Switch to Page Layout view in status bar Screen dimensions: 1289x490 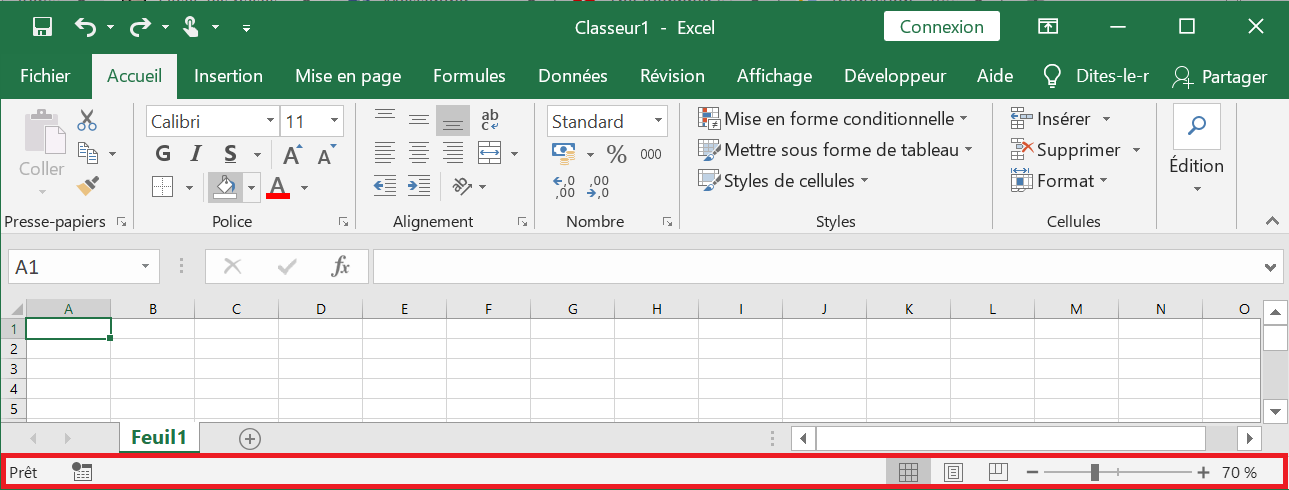pos(953,472)
